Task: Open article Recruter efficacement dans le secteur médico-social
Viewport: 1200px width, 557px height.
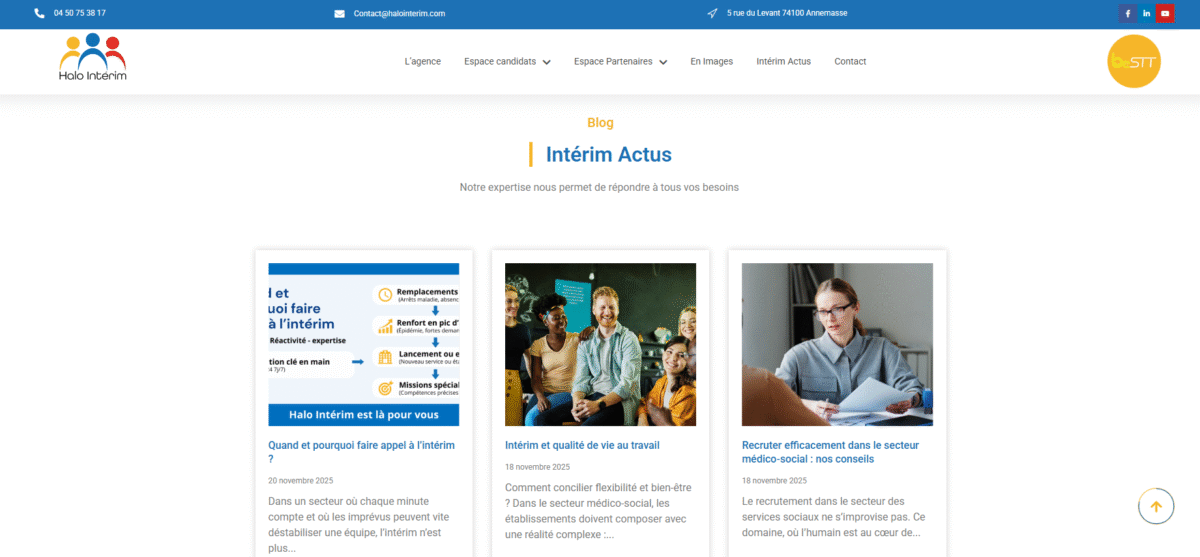Action: (x=830, y=452)
